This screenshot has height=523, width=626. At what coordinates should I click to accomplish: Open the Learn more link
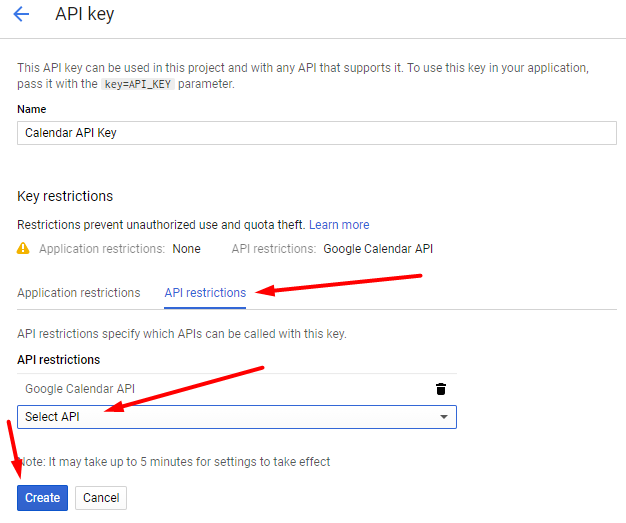point(339,225)
